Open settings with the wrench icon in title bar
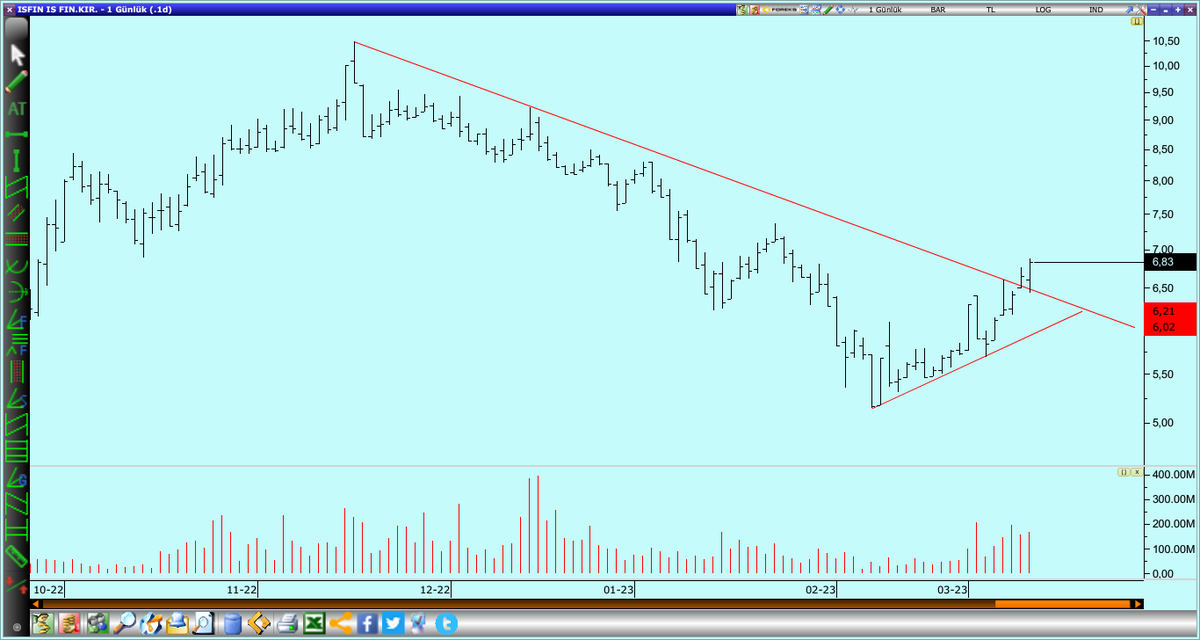This screenshot has width=1200, height=640. (x=1141, y=9)
